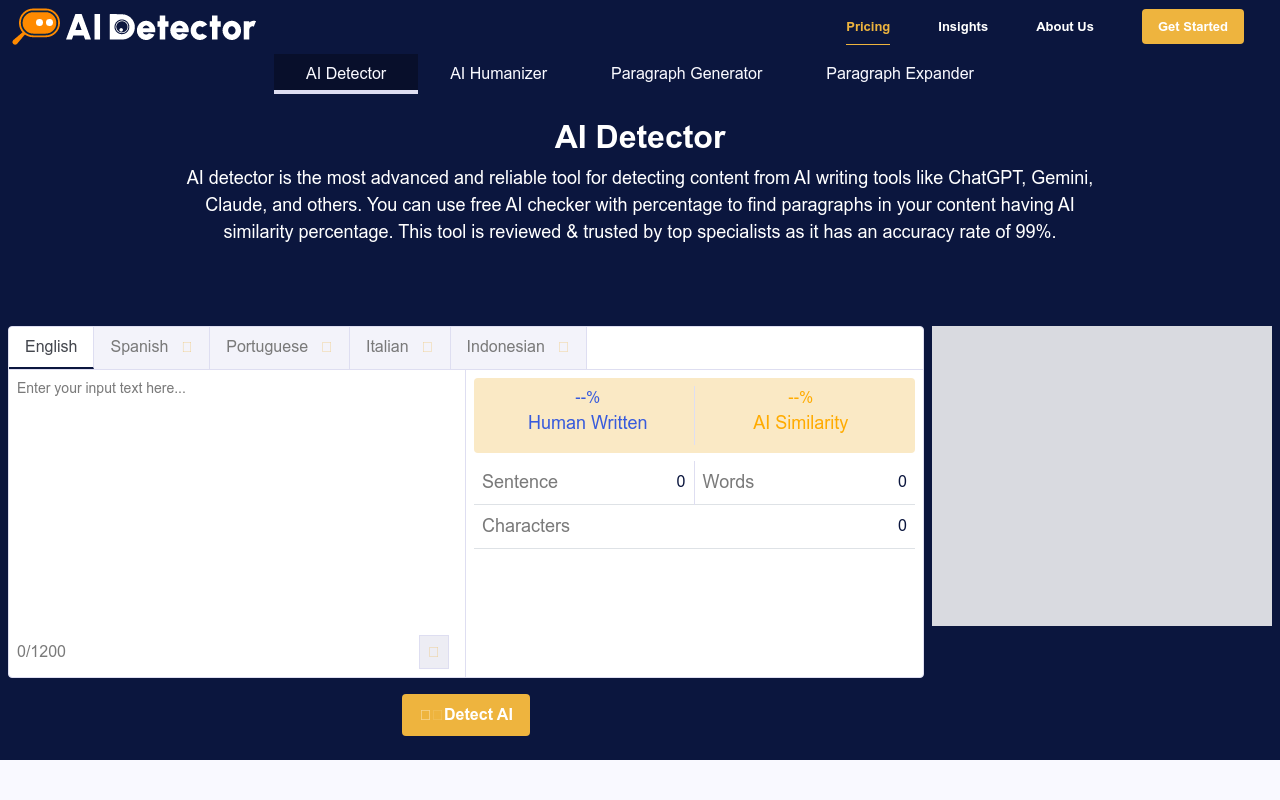Select the Italian language tab
Viewport: 1280px width, 800px height.
pyautogui.click(x=399, y=347)
